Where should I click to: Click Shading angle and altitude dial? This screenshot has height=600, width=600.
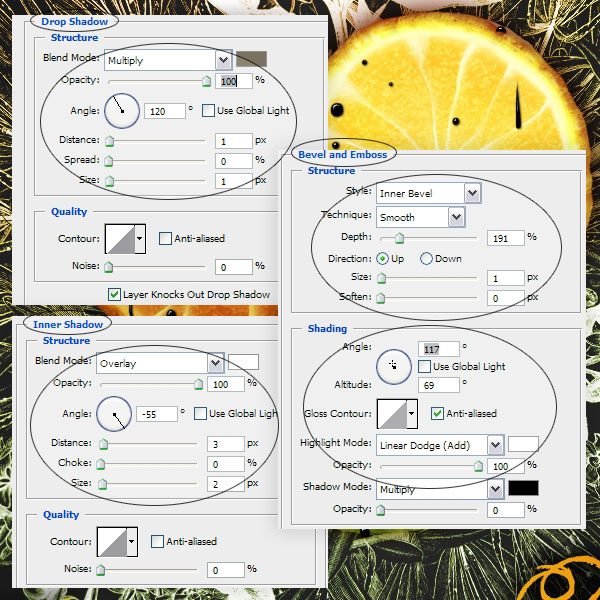394,366
